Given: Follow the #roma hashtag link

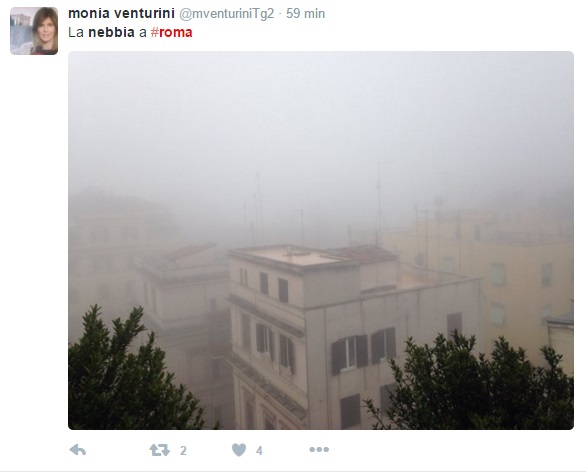Looking at the screenshot, I should (x=172, y=33).
